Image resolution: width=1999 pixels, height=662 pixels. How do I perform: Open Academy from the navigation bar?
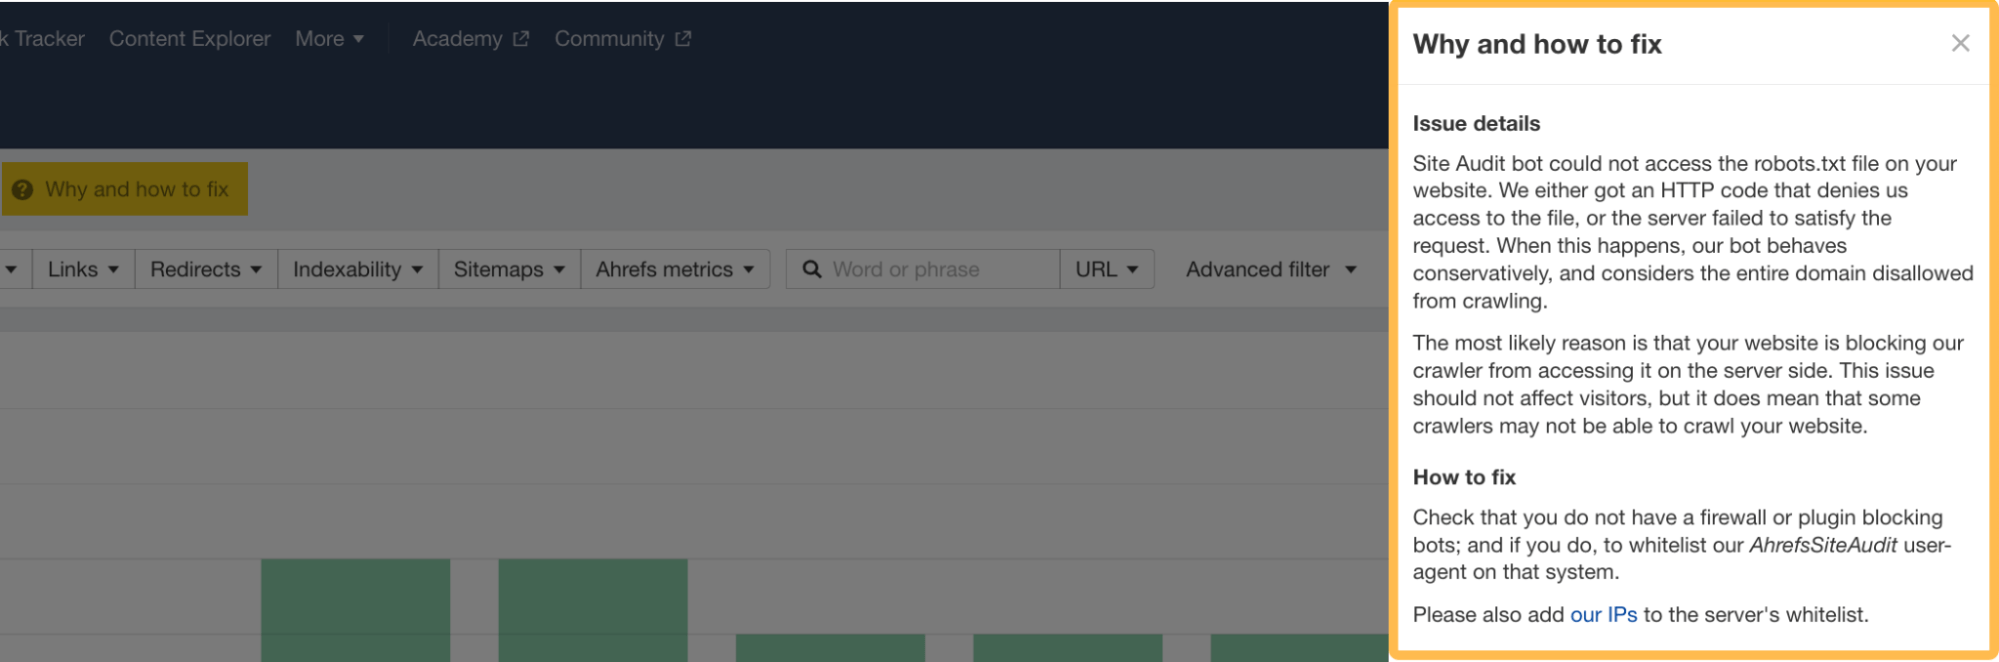457,38
